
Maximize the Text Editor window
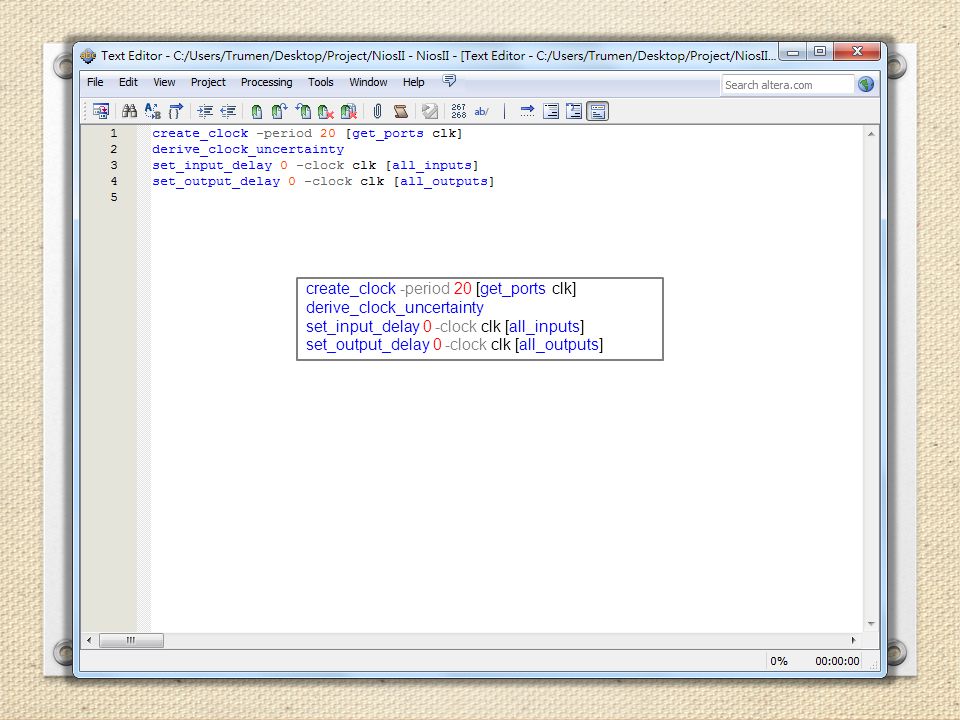(820, 52)
